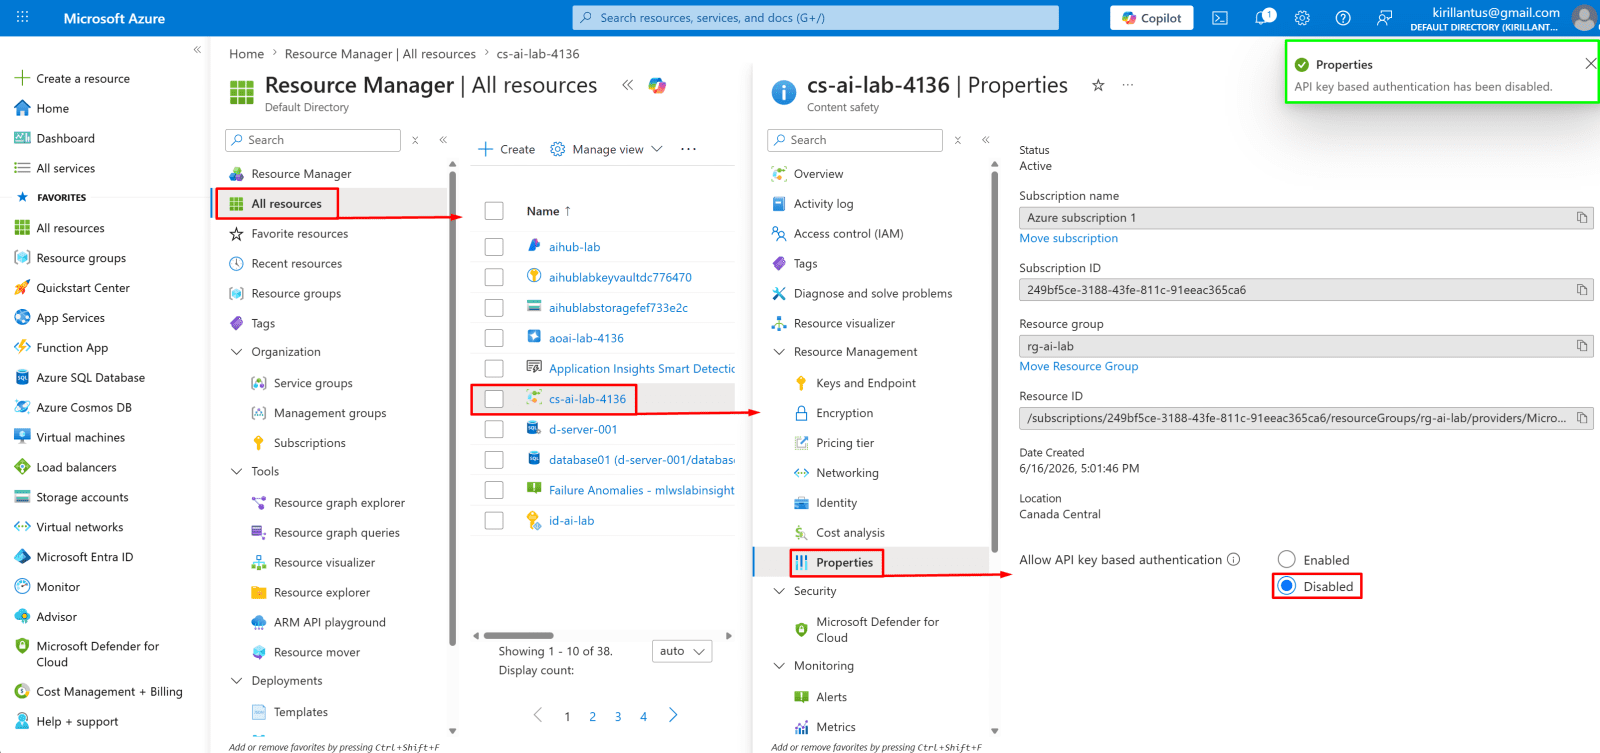Image resolution: width=1600 pixels, height=753 pixels.
Task: Check the select-all checkbox beside Name
Action: coord(494,211)
